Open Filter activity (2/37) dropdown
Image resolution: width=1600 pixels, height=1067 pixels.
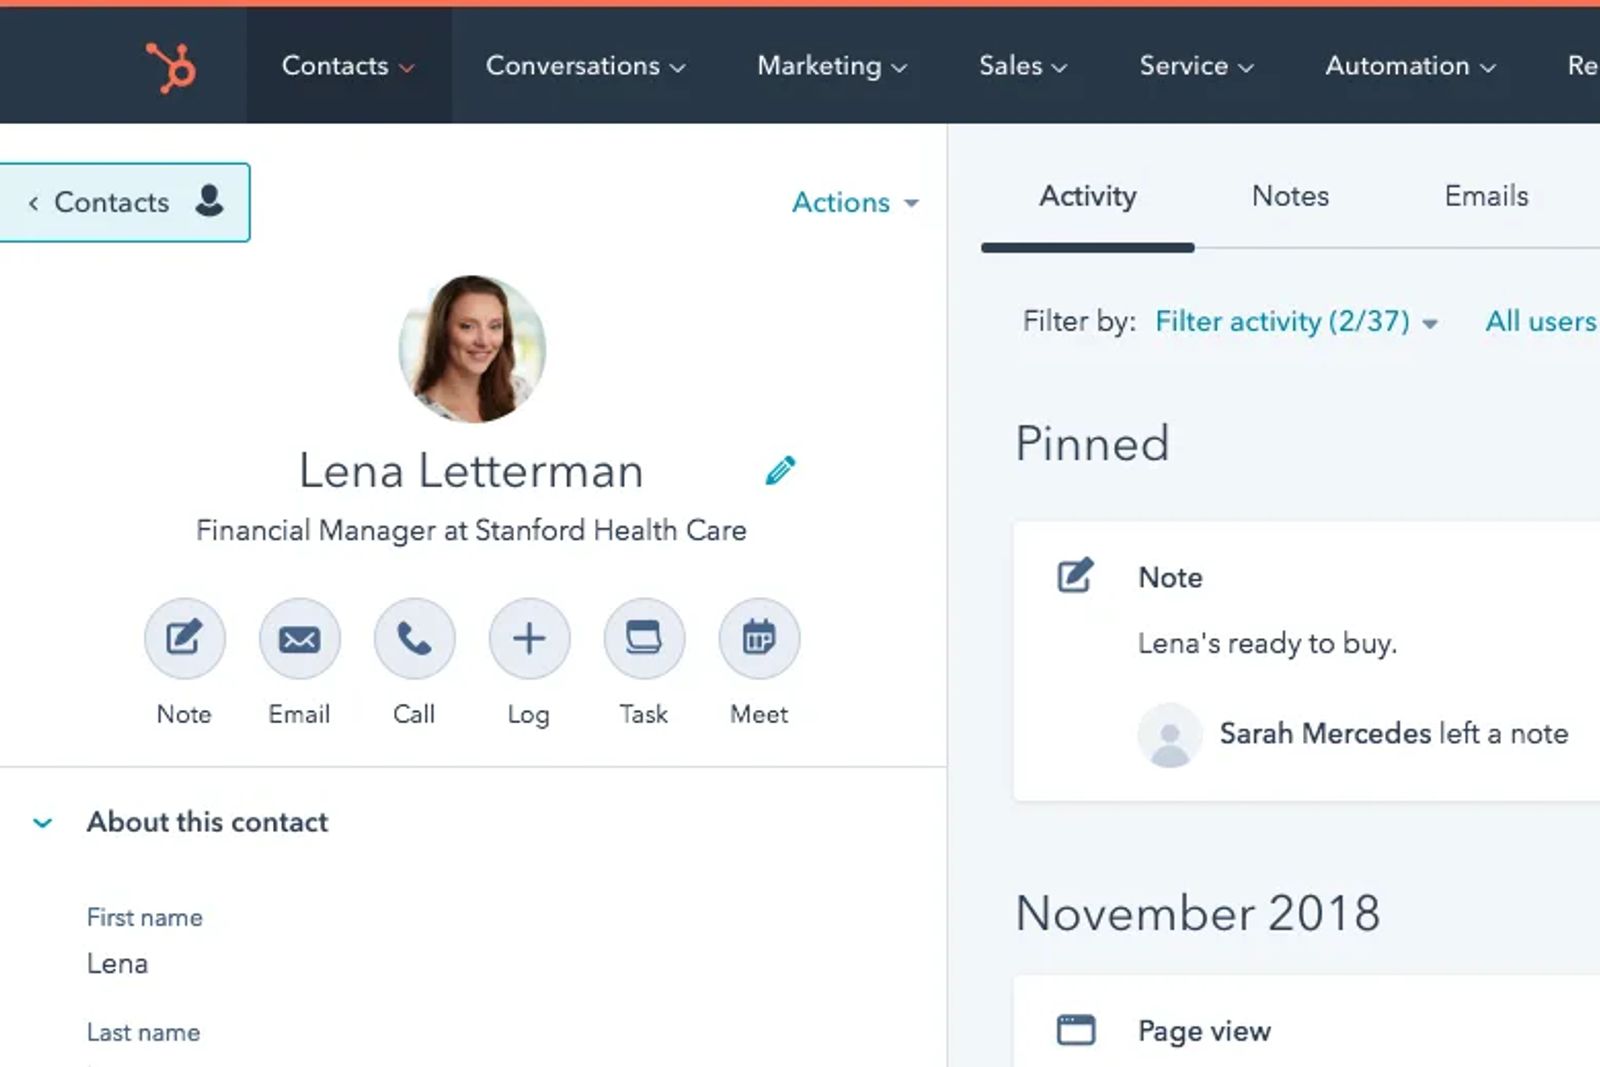click(1296, 321)
